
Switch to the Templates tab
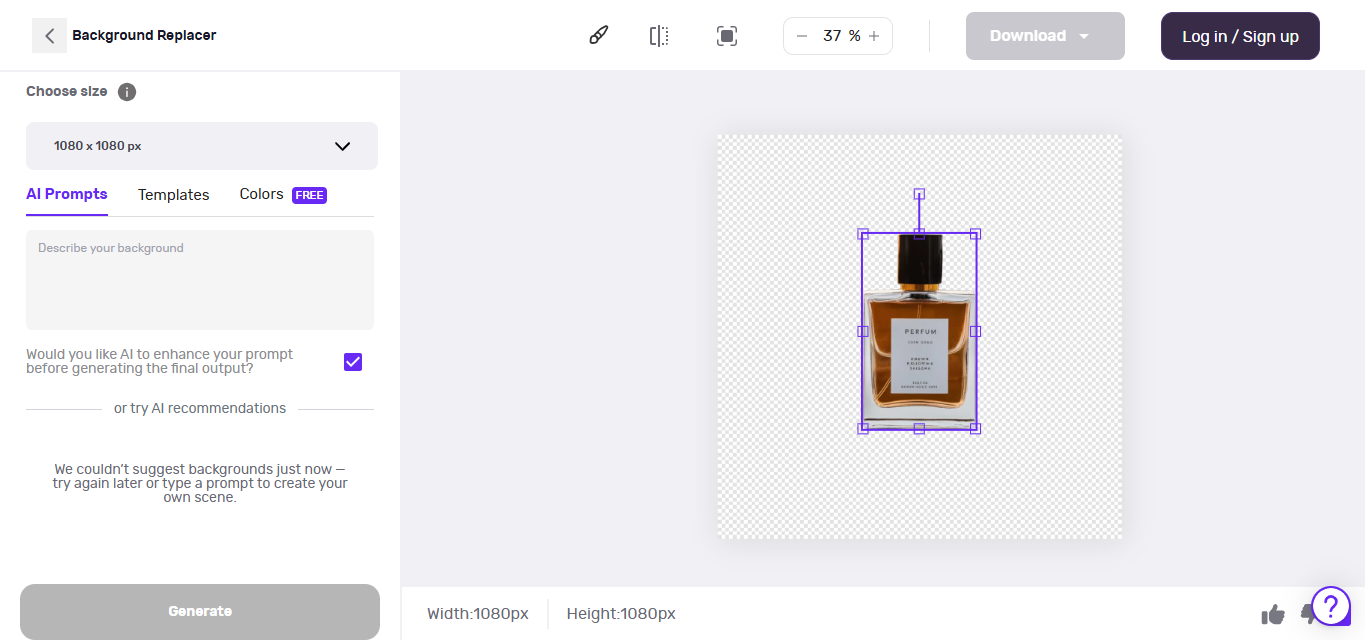point(173,194)
